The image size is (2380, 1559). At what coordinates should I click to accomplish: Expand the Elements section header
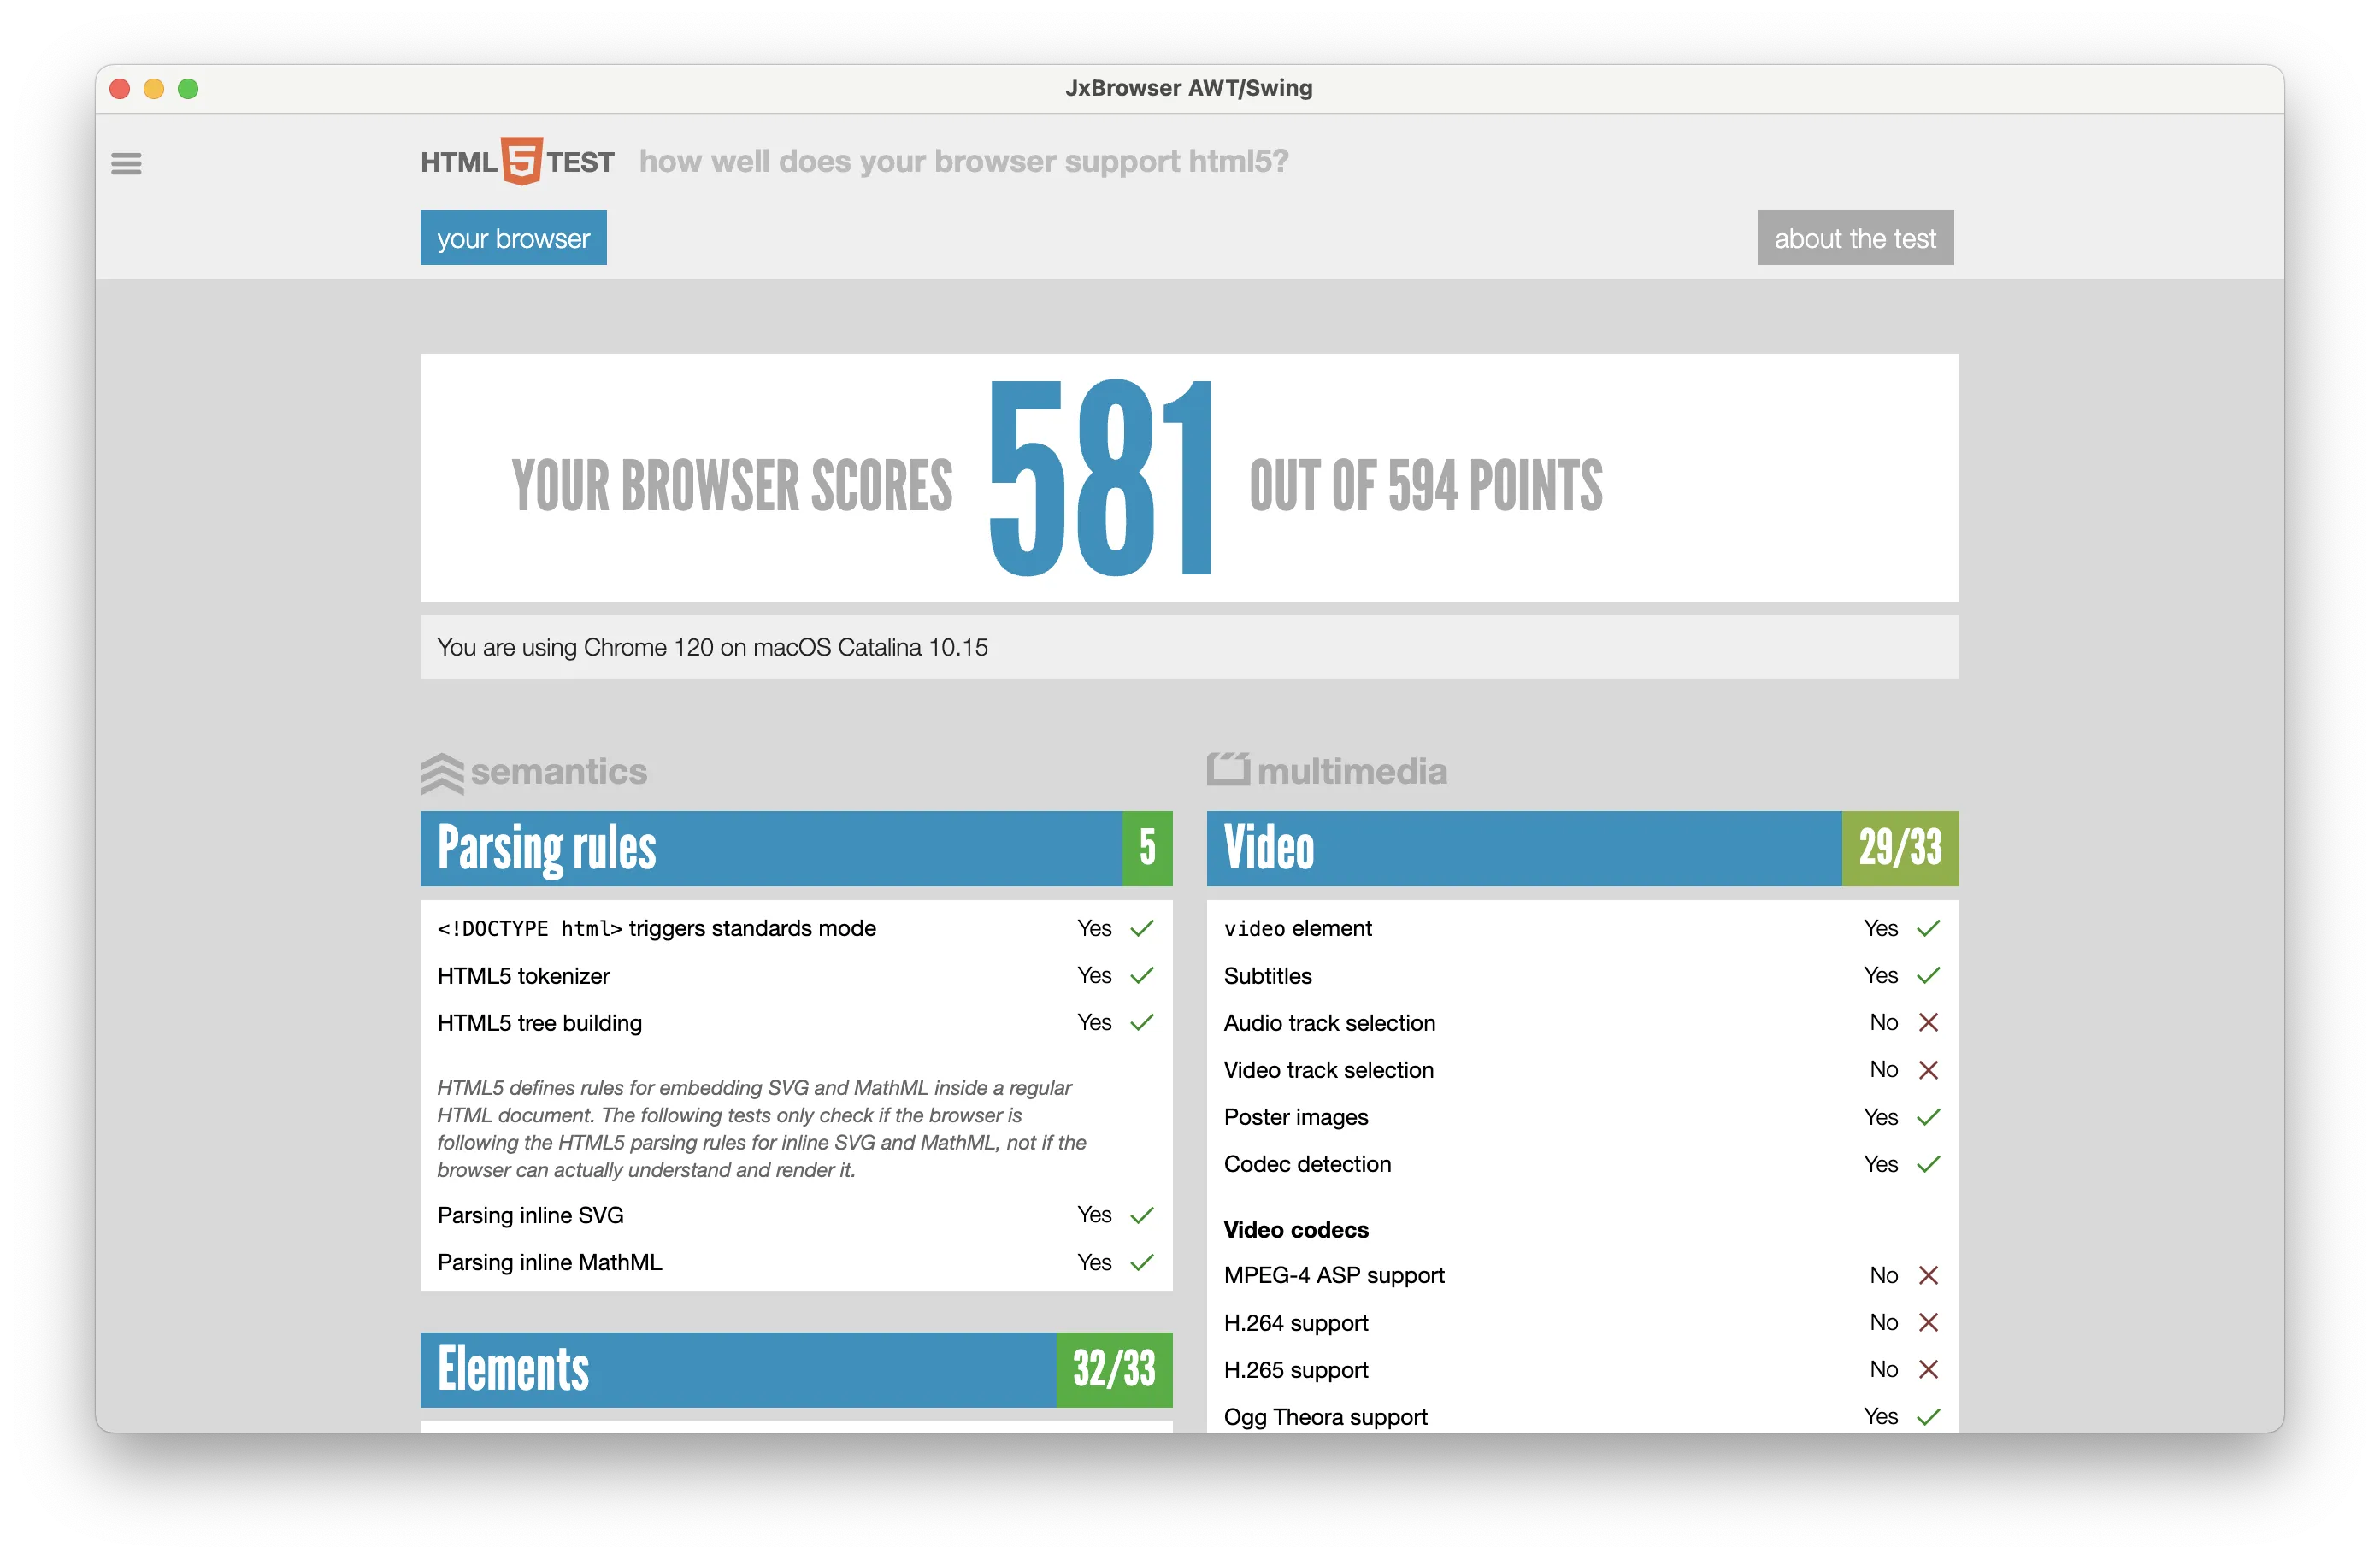click(800, 1366)
